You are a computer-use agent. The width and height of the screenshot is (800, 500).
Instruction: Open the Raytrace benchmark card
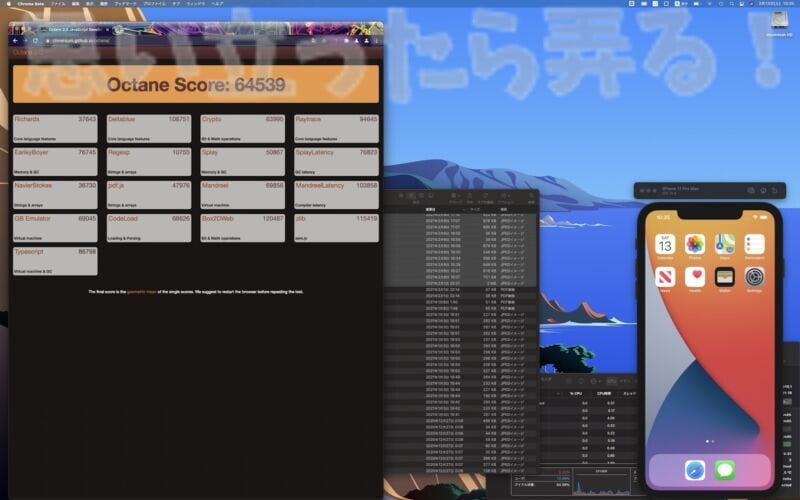337,129
